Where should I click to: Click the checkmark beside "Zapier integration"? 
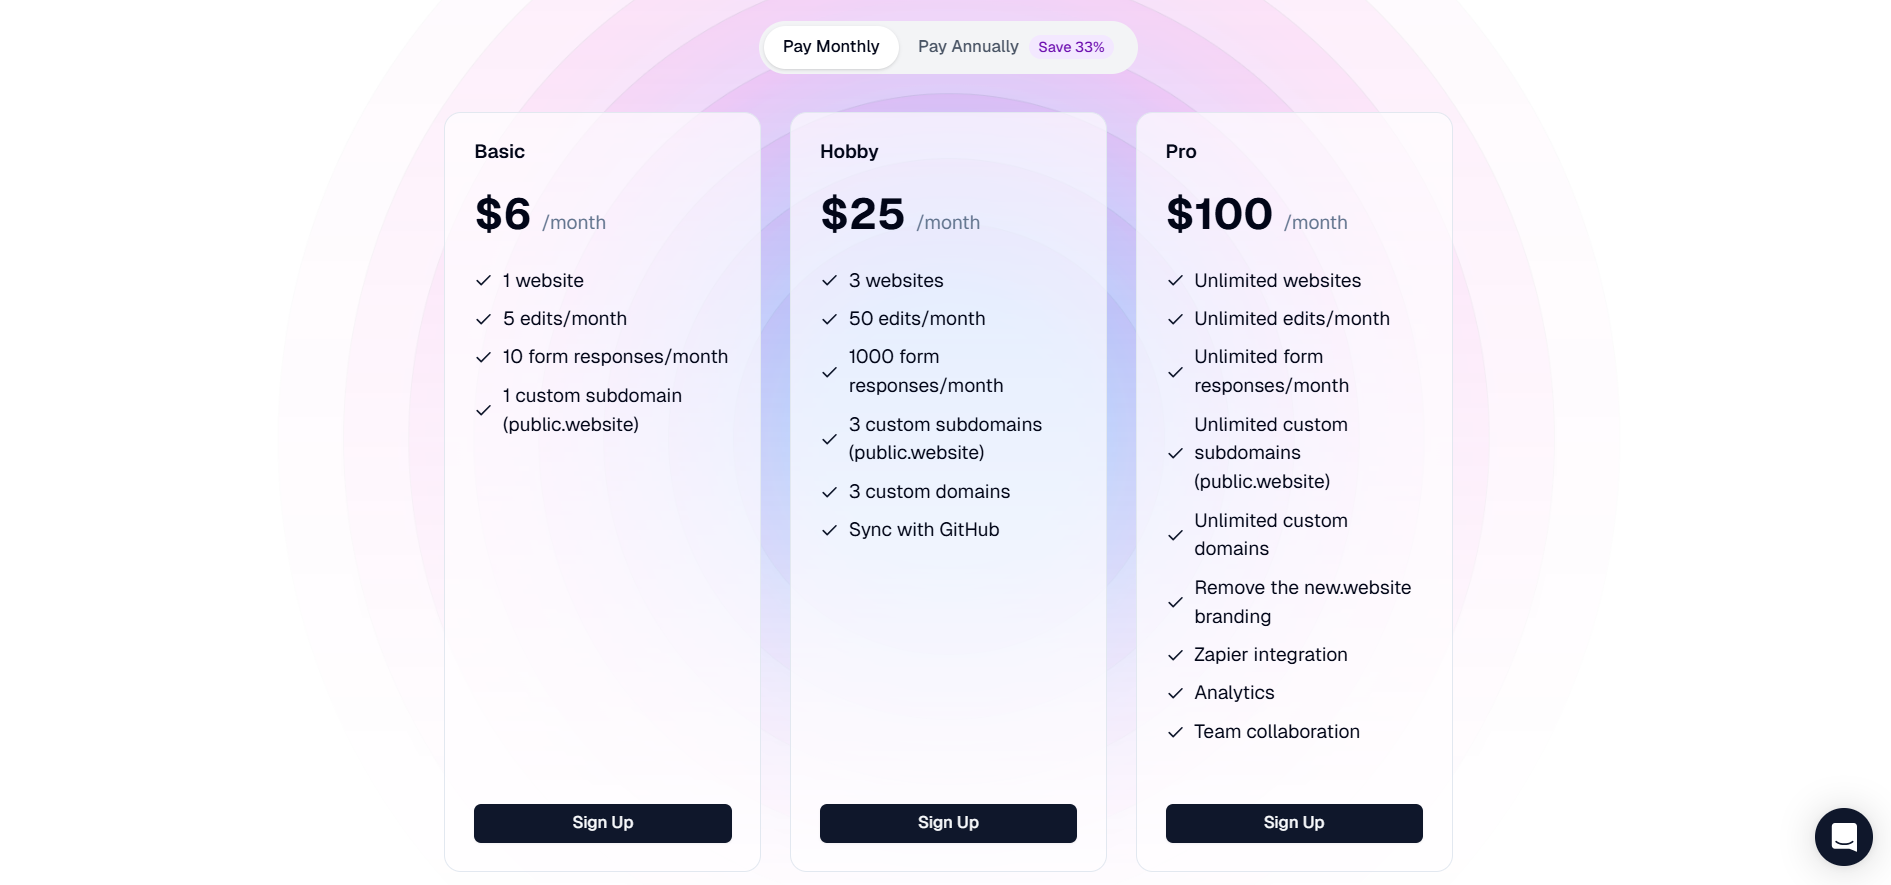(x=1176, y=655)
